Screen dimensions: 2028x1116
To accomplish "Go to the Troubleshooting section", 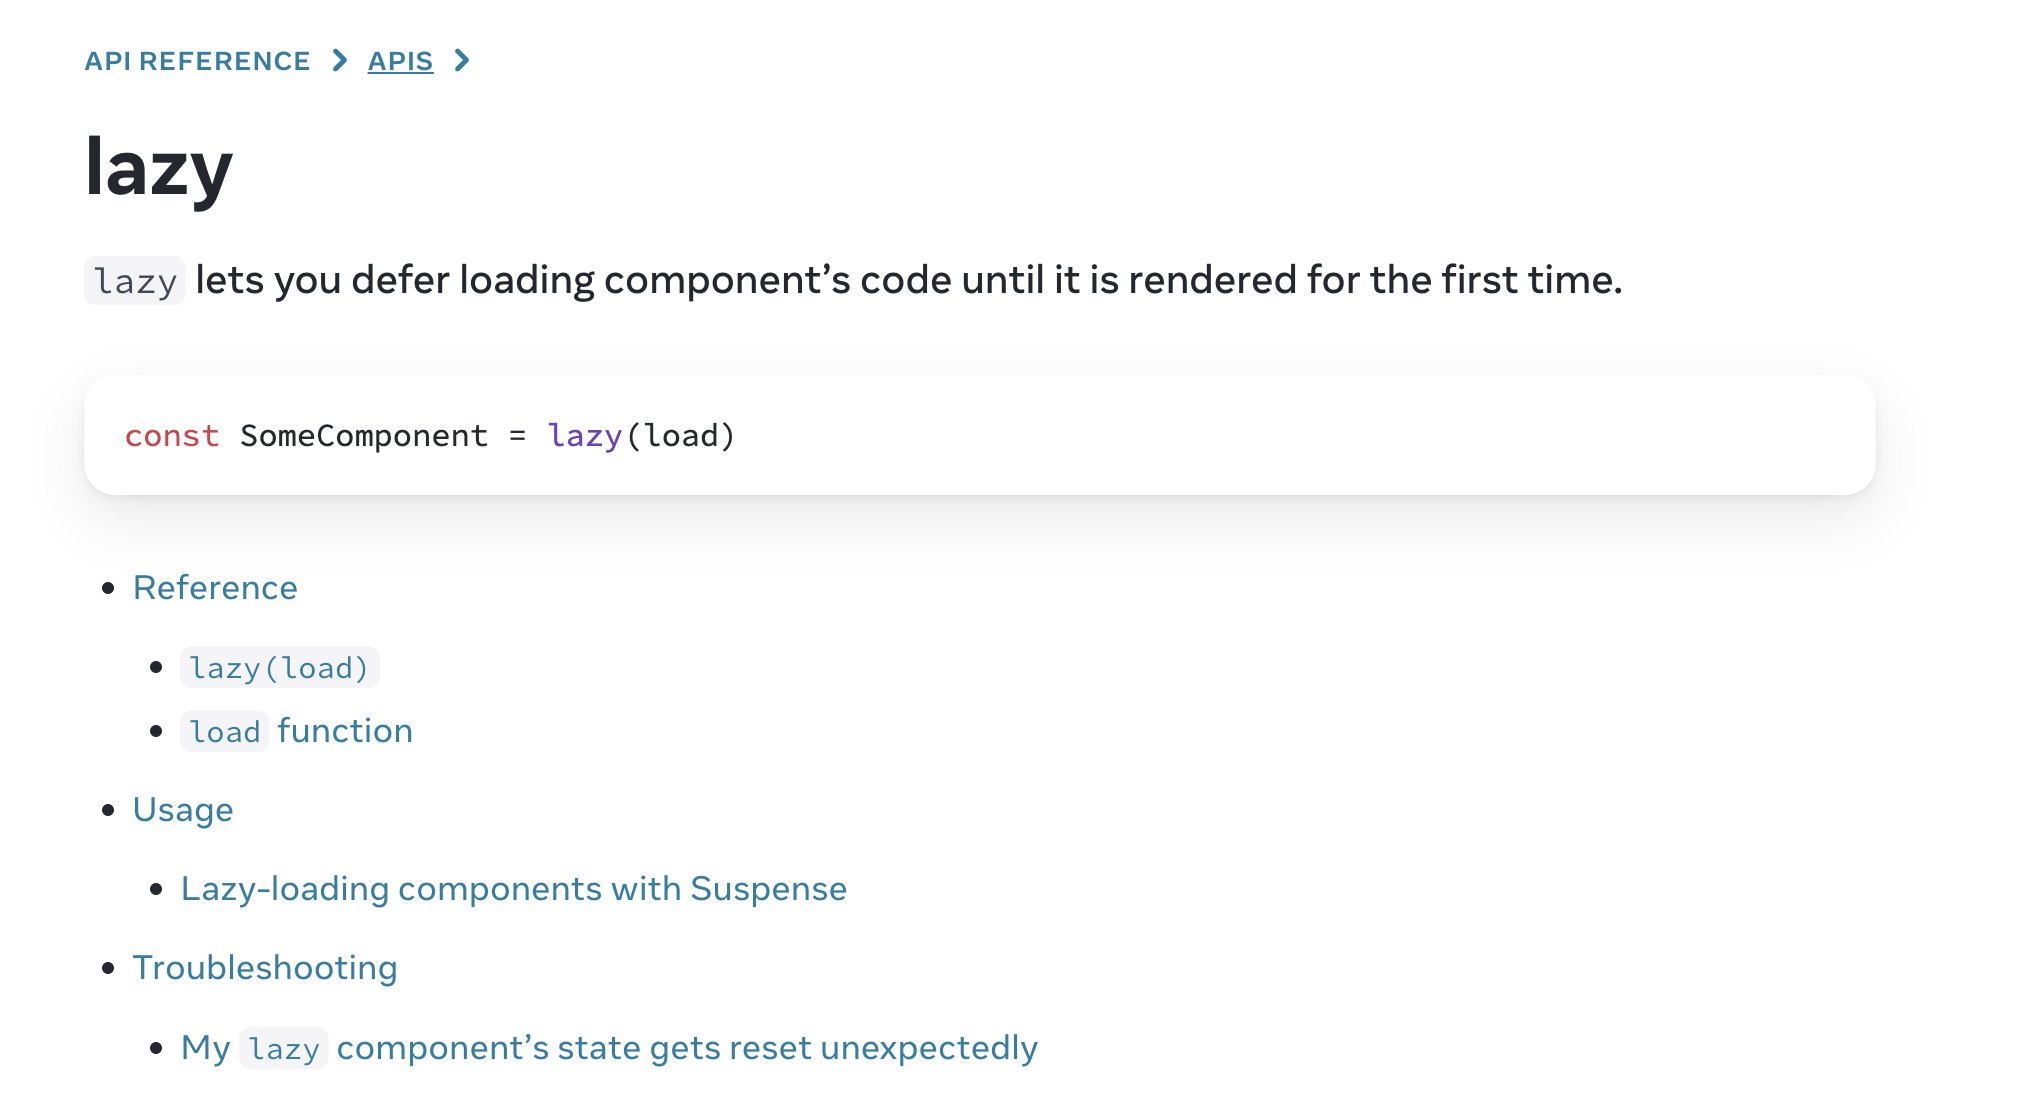I will click(x=265, y=967).
